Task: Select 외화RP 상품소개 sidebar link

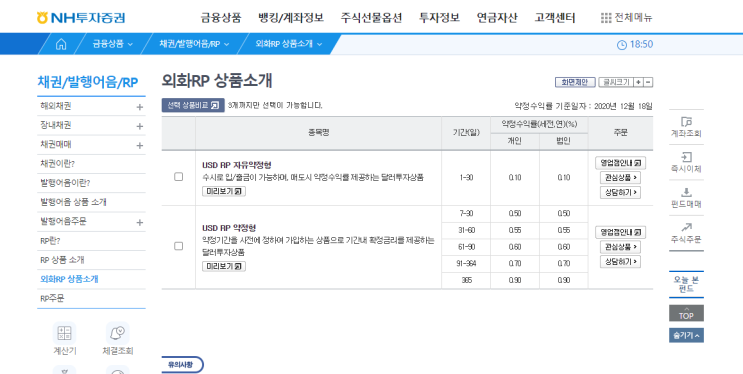Action: pyautogui.click(x=69, y=279)
